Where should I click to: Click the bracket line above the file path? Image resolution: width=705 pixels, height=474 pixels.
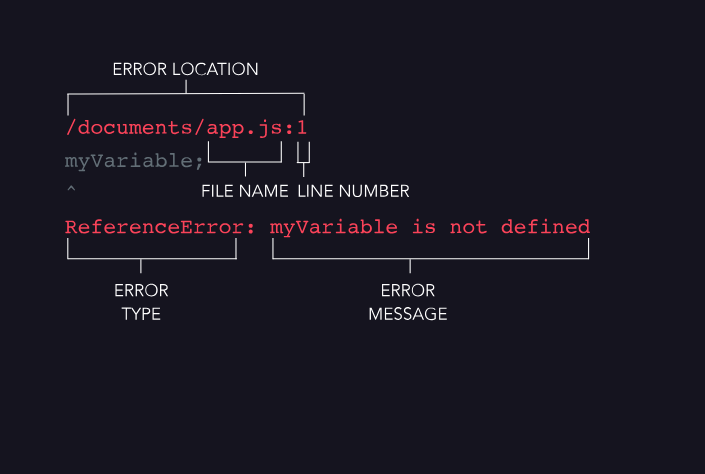[x=185, y=95]
